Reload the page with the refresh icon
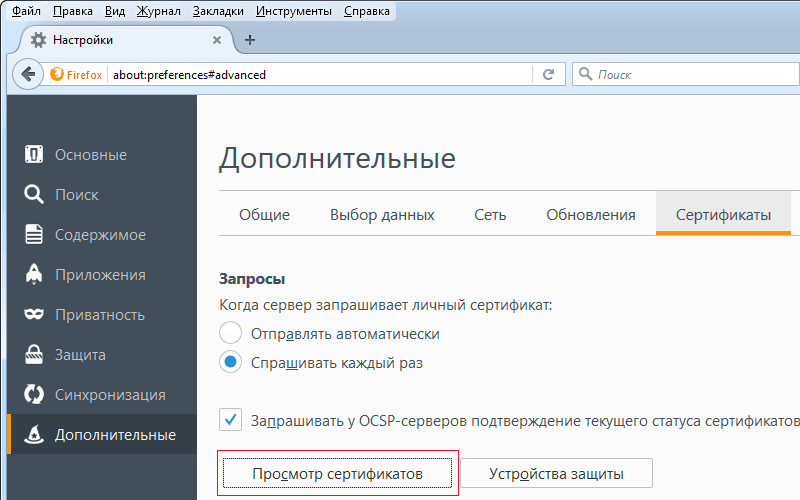The height and width of the screenshot is (500, 800). [x=548, y=74]
